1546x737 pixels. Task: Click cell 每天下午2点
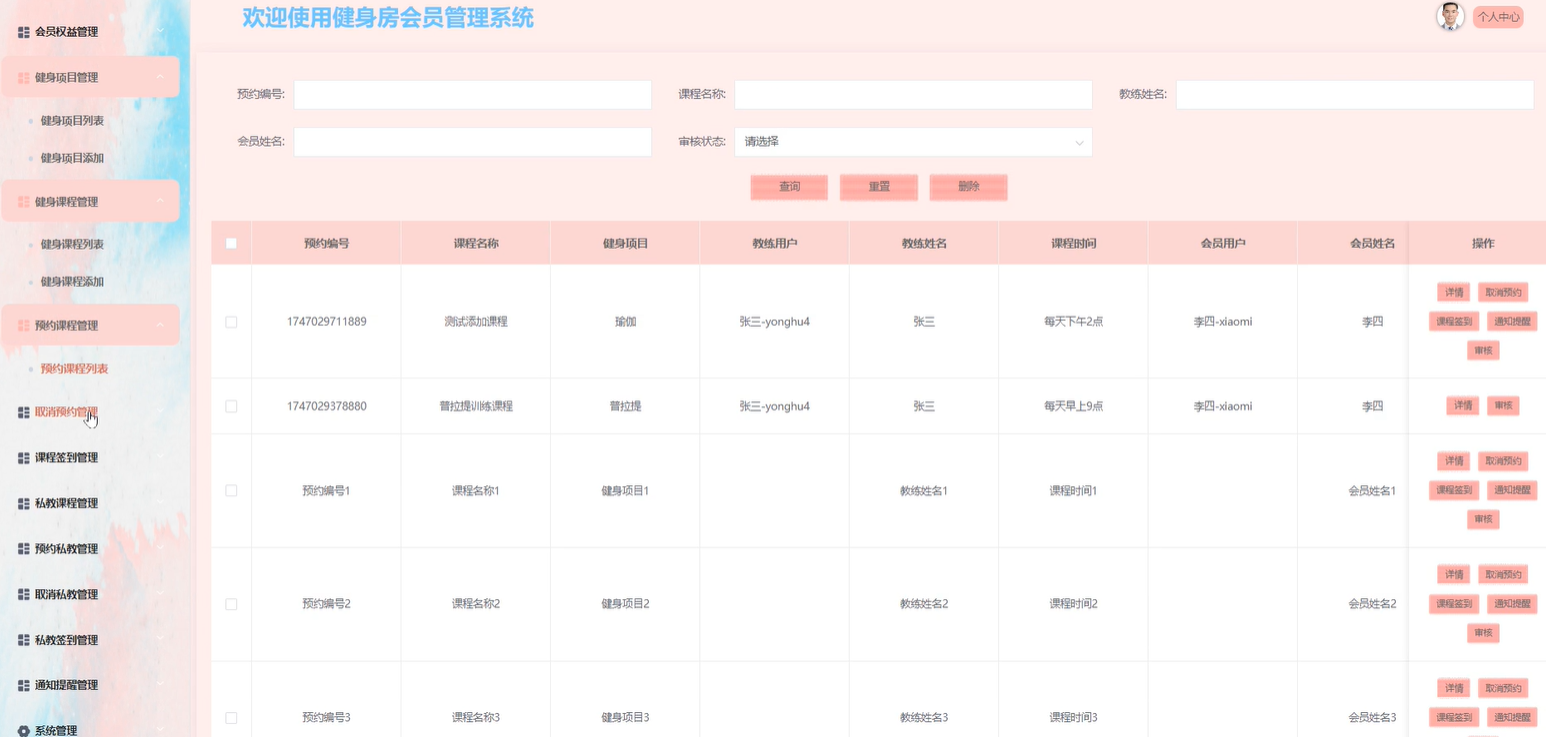click(x=1073, y=322)
